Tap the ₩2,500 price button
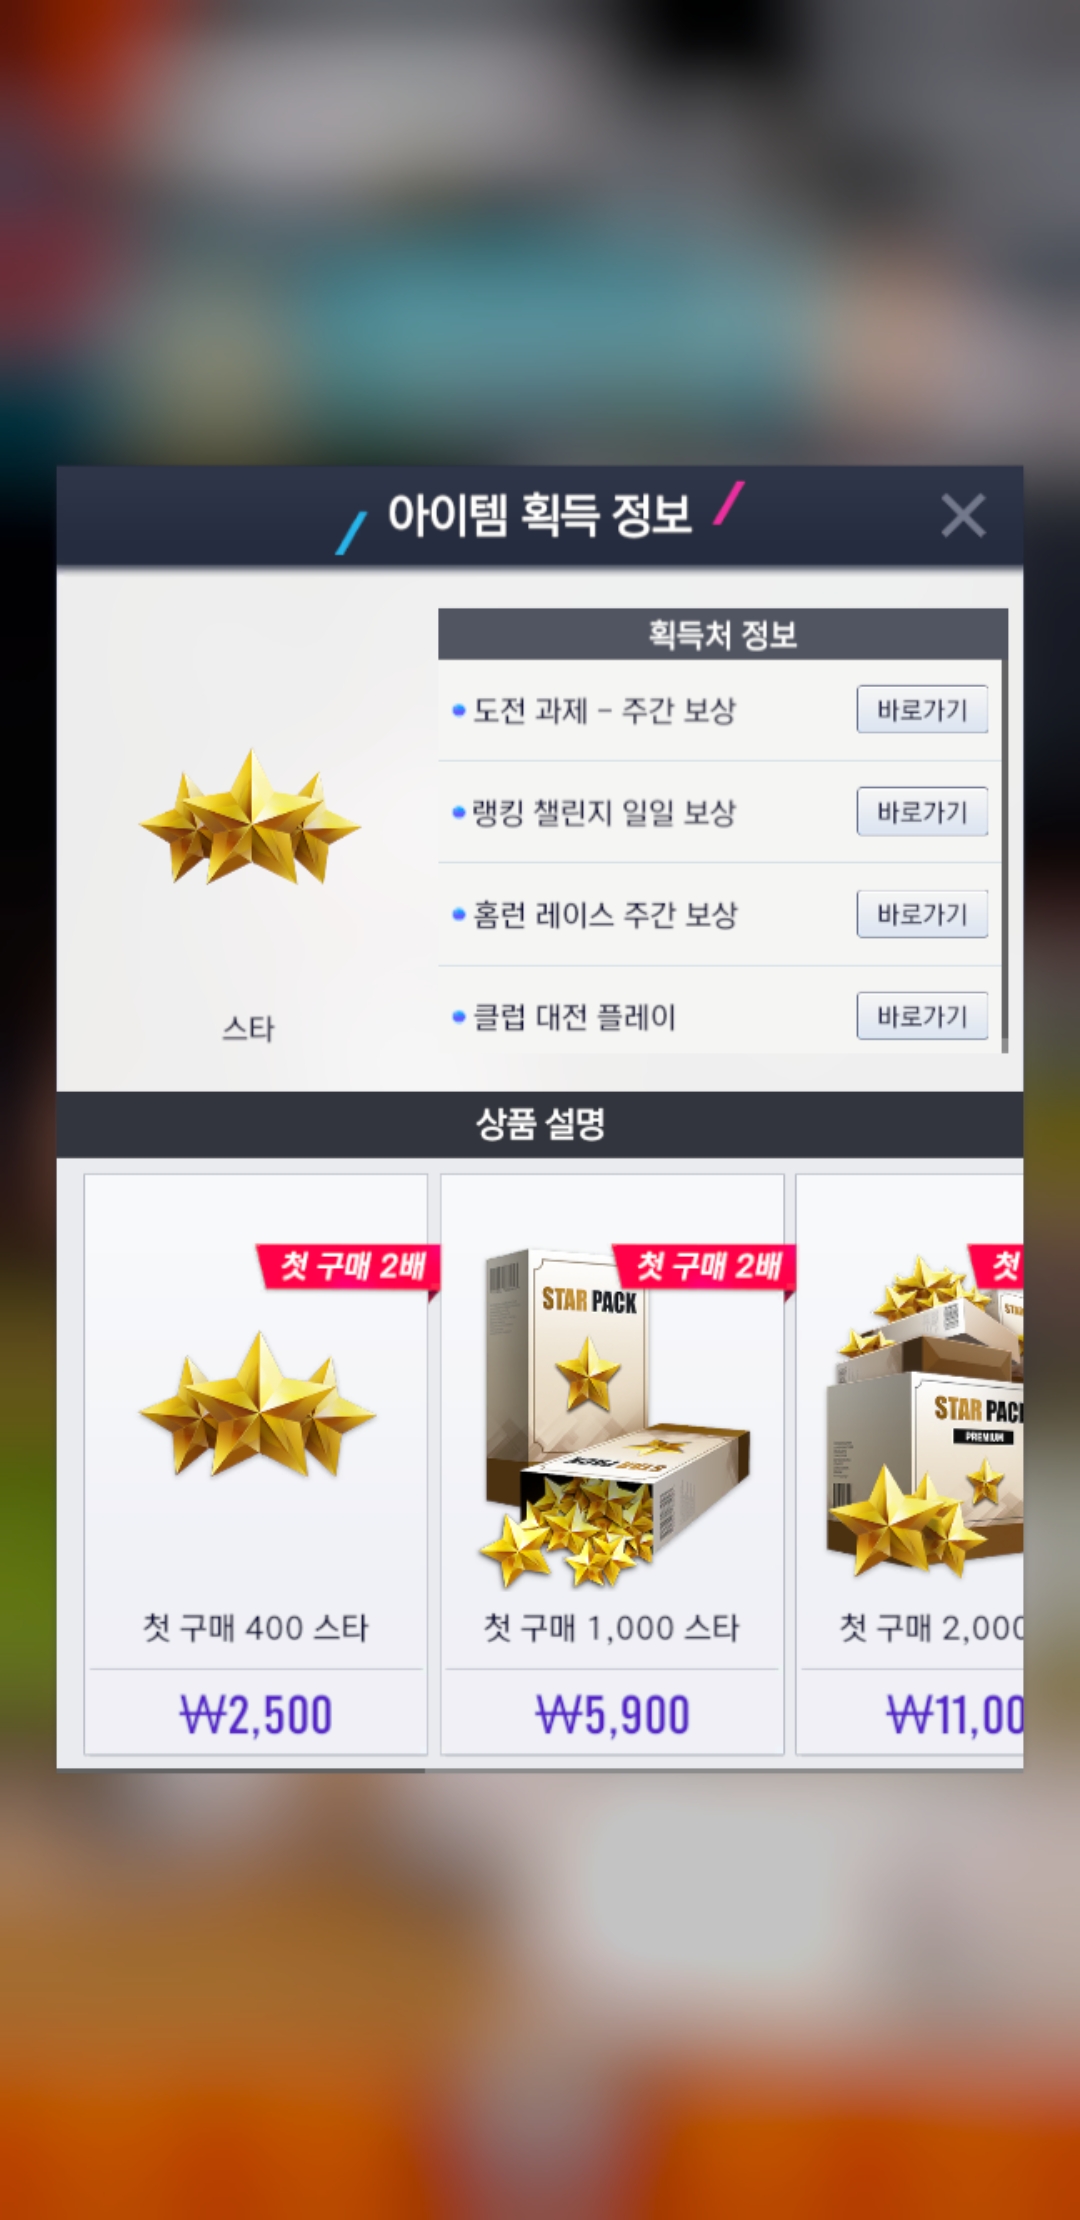This screenshot has width=1080, height=2220. tap(256, 1714)
